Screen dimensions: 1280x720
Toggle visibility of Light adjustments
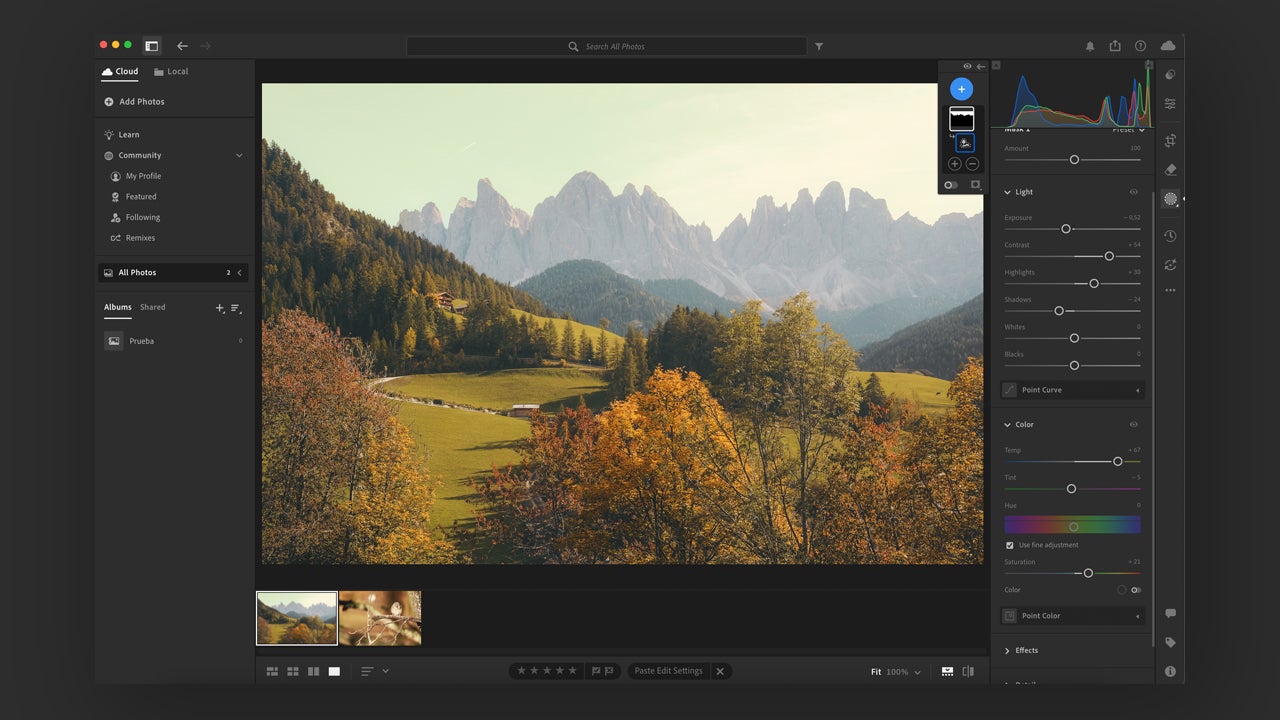coord(1133,192)
